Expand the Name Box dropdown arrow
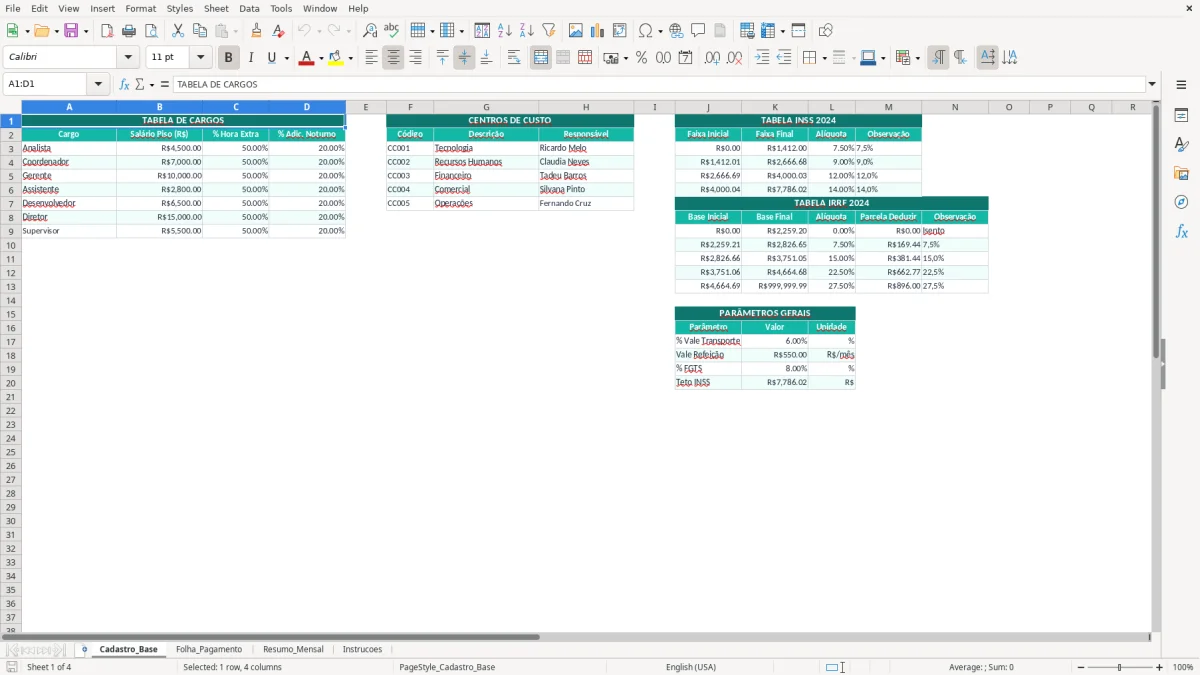Image resolution: width=1200 pixels, height=675 pixels. (98, 85)
